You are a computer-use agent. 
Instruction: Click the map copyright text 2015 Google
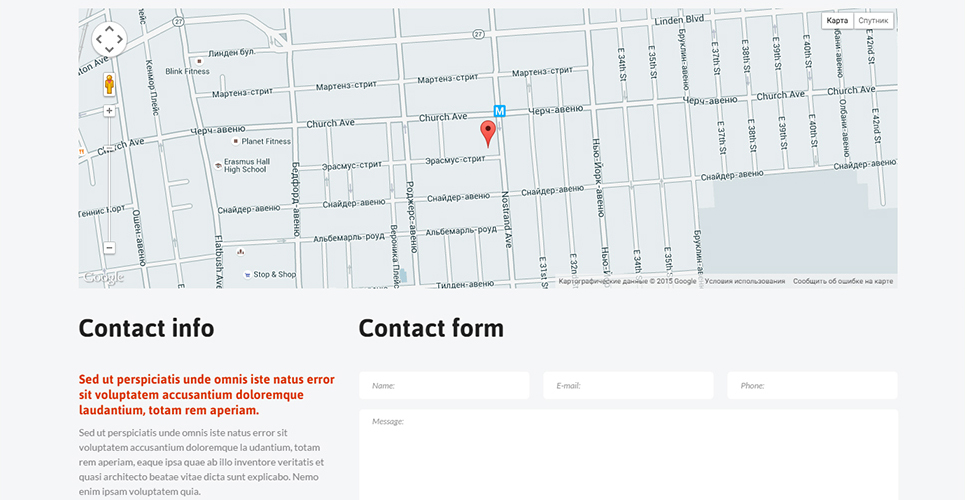(627, 281)
